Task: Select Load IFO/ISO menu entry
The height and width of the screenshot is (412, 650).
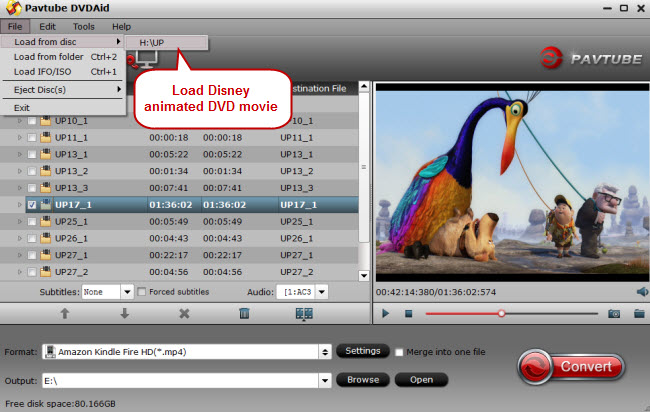Action: [63, 72]
